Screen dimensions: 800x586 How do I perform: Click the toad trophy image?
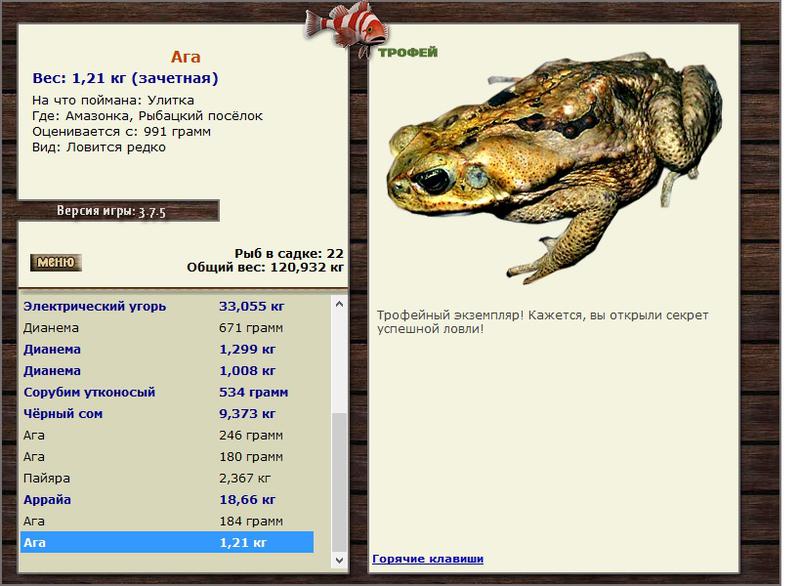point(555,166)
